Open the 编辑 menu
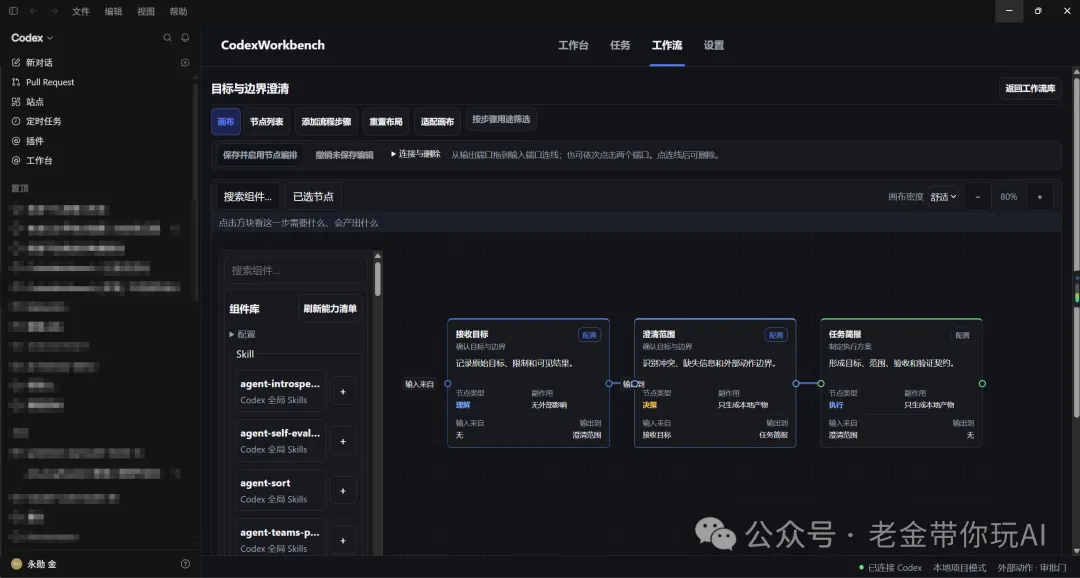This screenshot has height=578, width=1080. (x=114, y=11)
